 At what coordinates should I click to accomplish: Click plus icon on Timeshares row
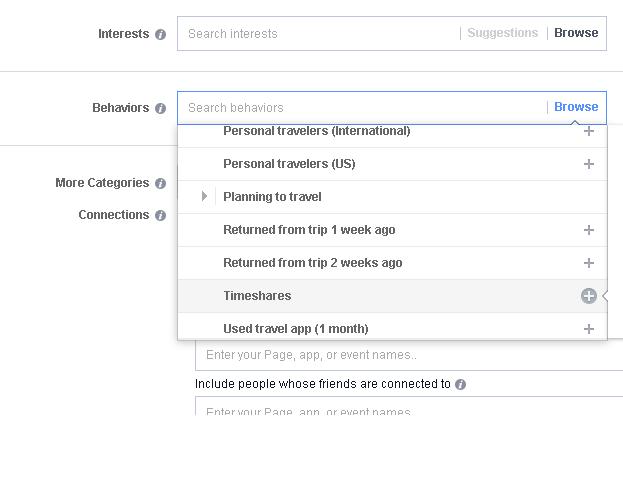[589, 296]
